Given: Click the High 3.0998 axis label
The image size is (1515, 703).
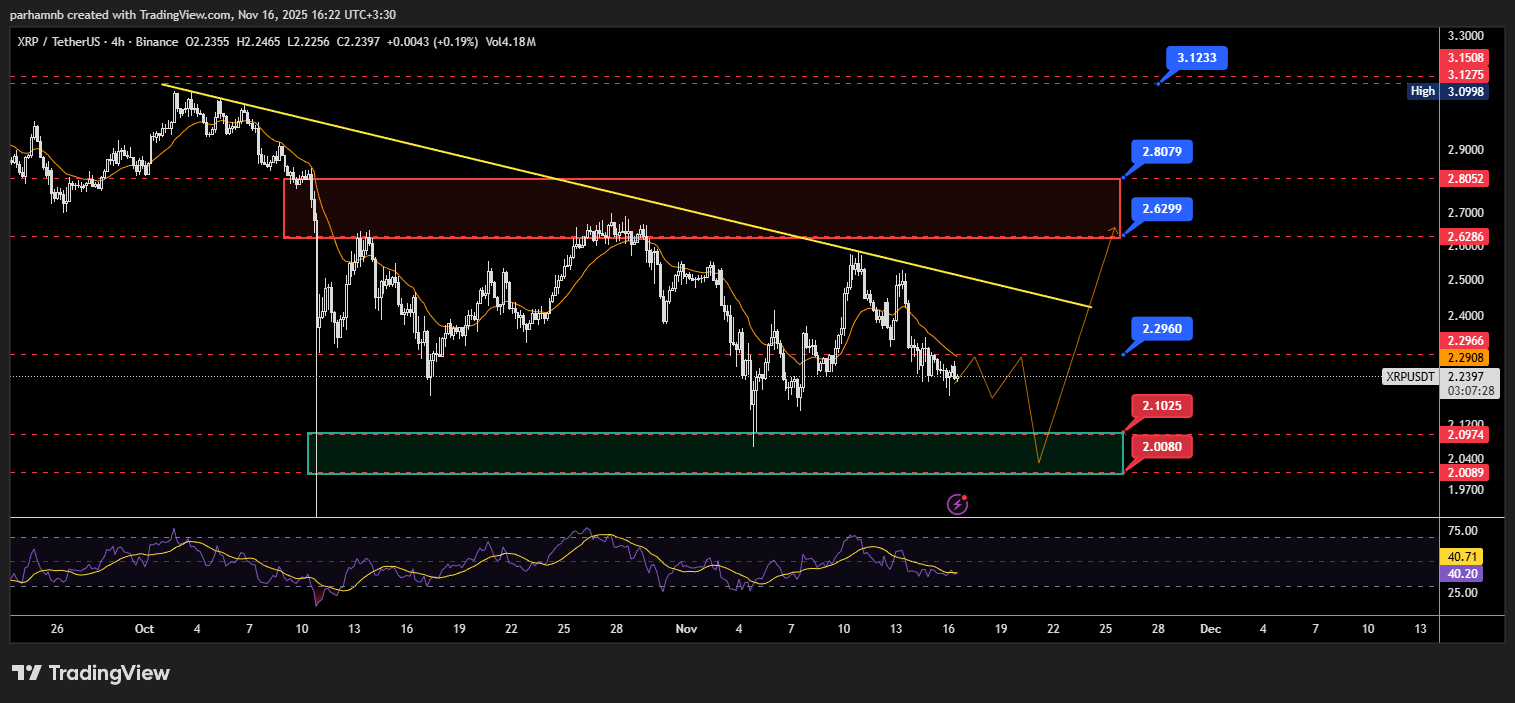Looking at the screenshot, I should (1447, 91).
